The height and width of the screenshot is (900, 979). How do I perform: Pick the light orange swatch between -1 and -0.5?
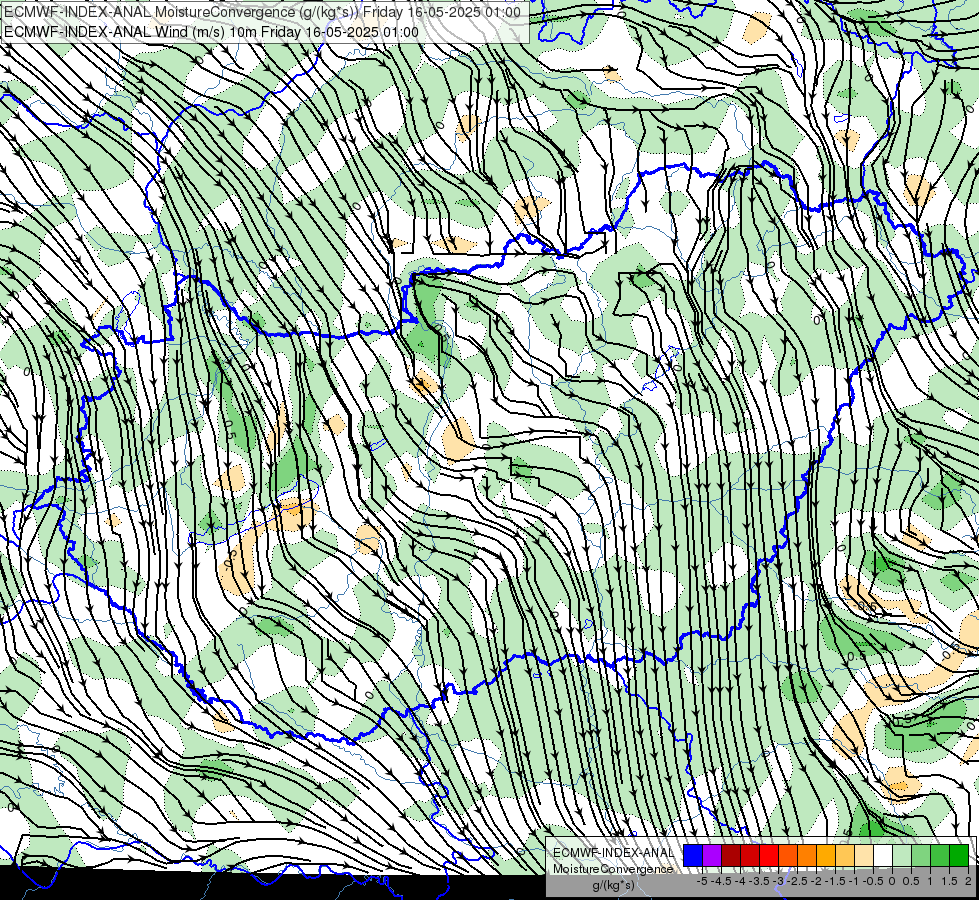pos(845,856)
